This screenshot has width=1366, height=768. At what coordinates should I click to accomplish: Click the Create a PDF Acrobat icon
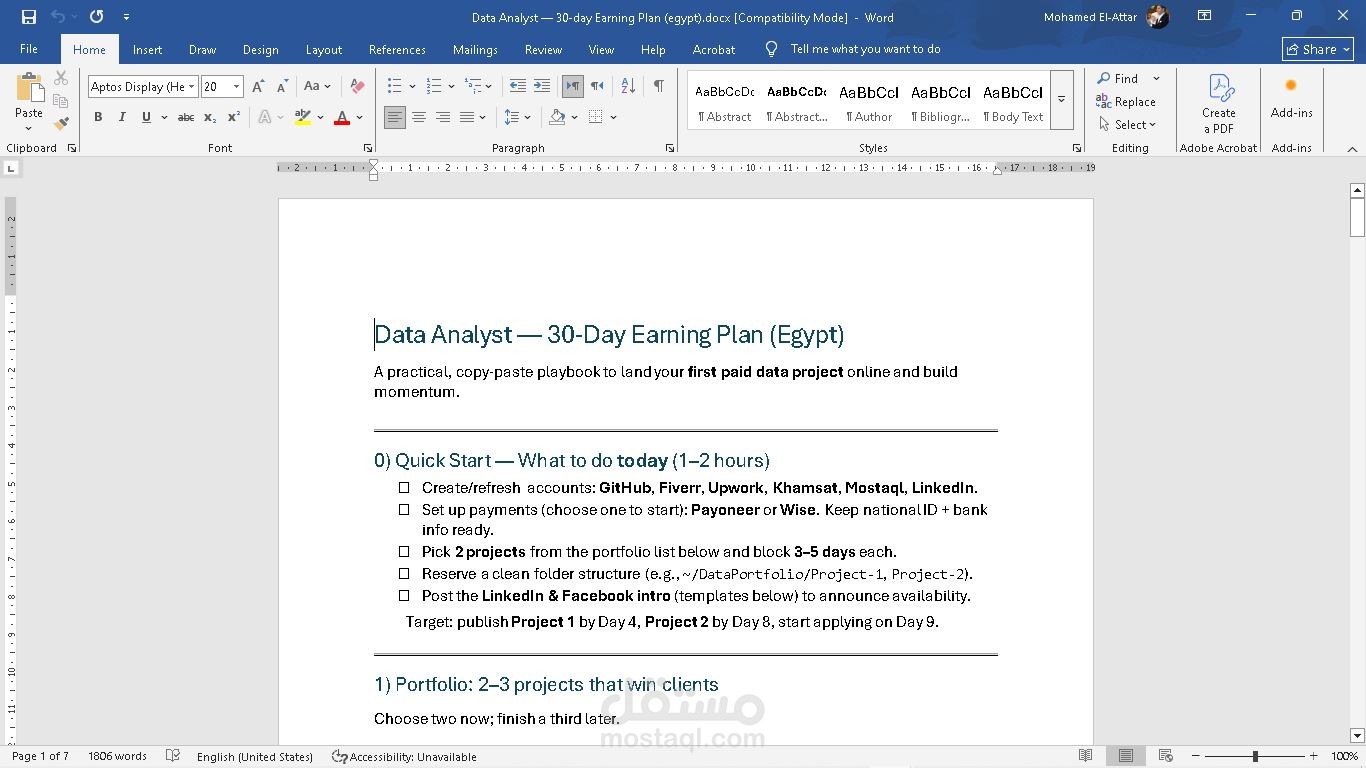(x=1218, y=103)
